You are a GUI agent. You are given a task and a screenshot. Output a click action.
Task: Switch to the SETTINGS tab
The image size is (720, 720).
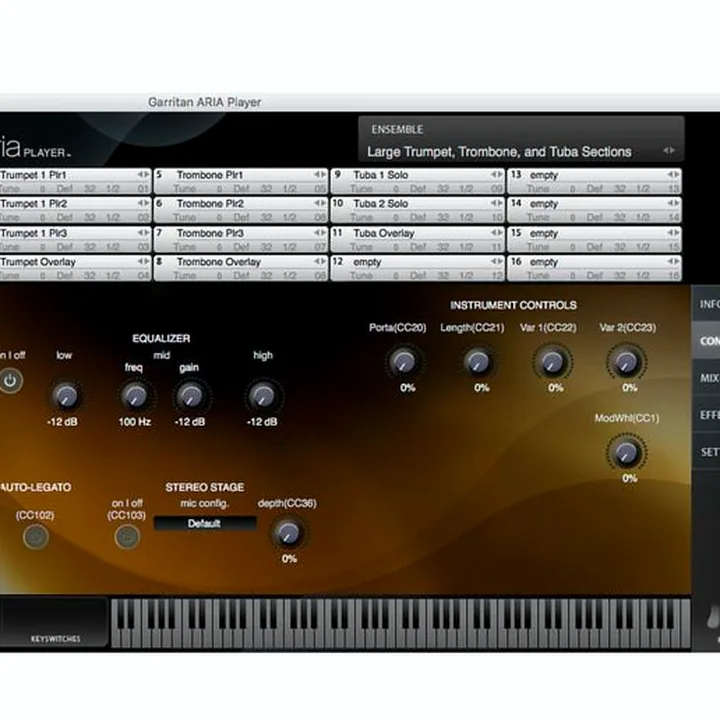[707, 452]
